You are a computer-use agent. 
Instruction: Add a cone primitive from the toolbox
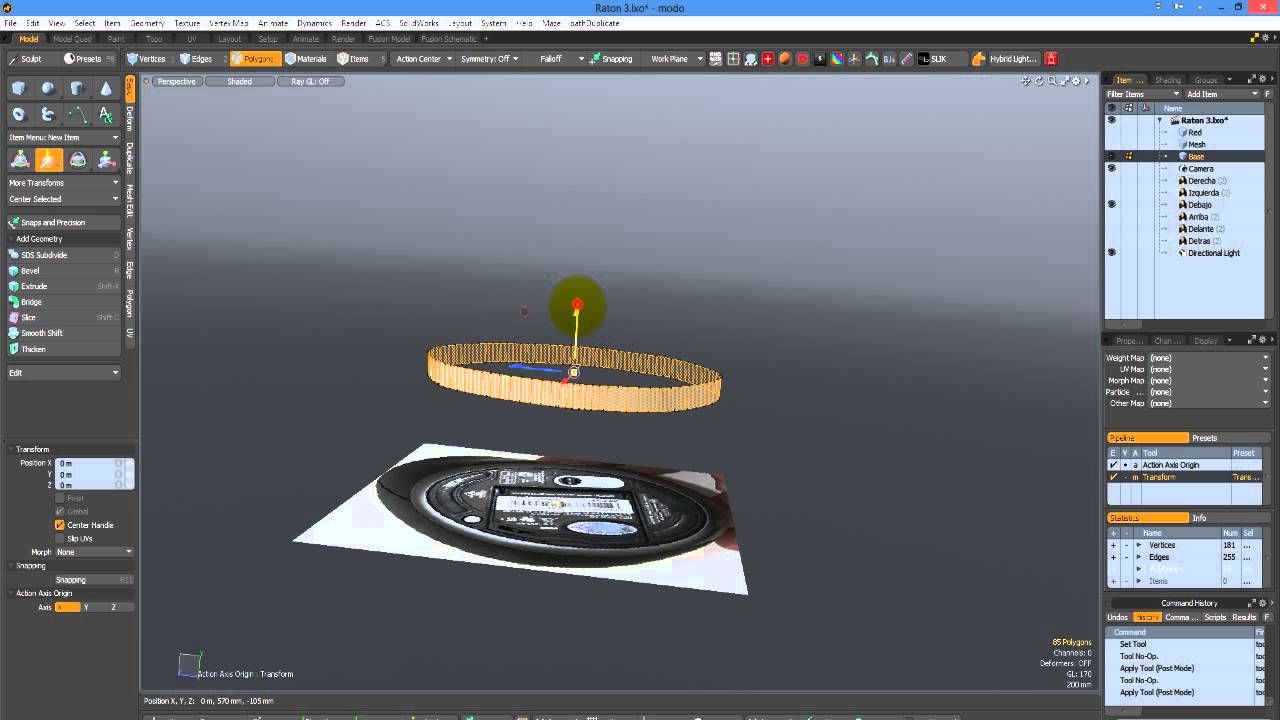click(x=106, y=89)
